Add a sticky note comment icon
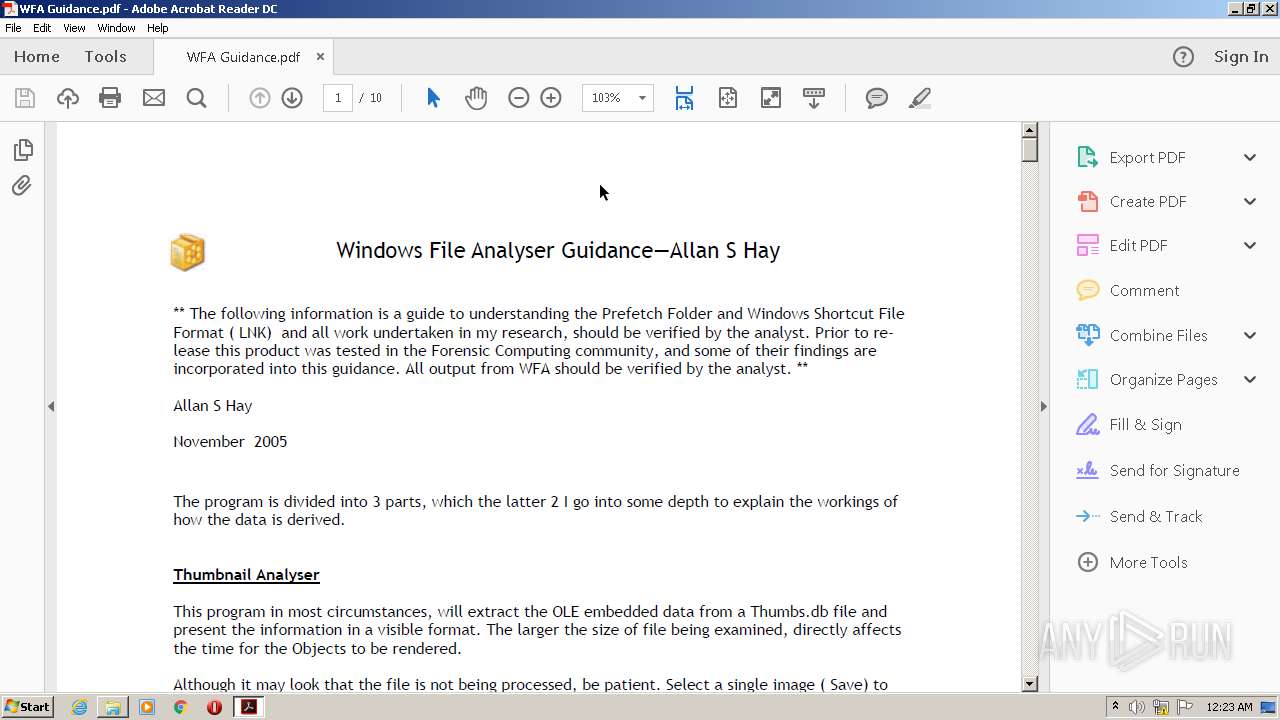The width and height of the screenshot is (1280, 720). pos(877,98)
